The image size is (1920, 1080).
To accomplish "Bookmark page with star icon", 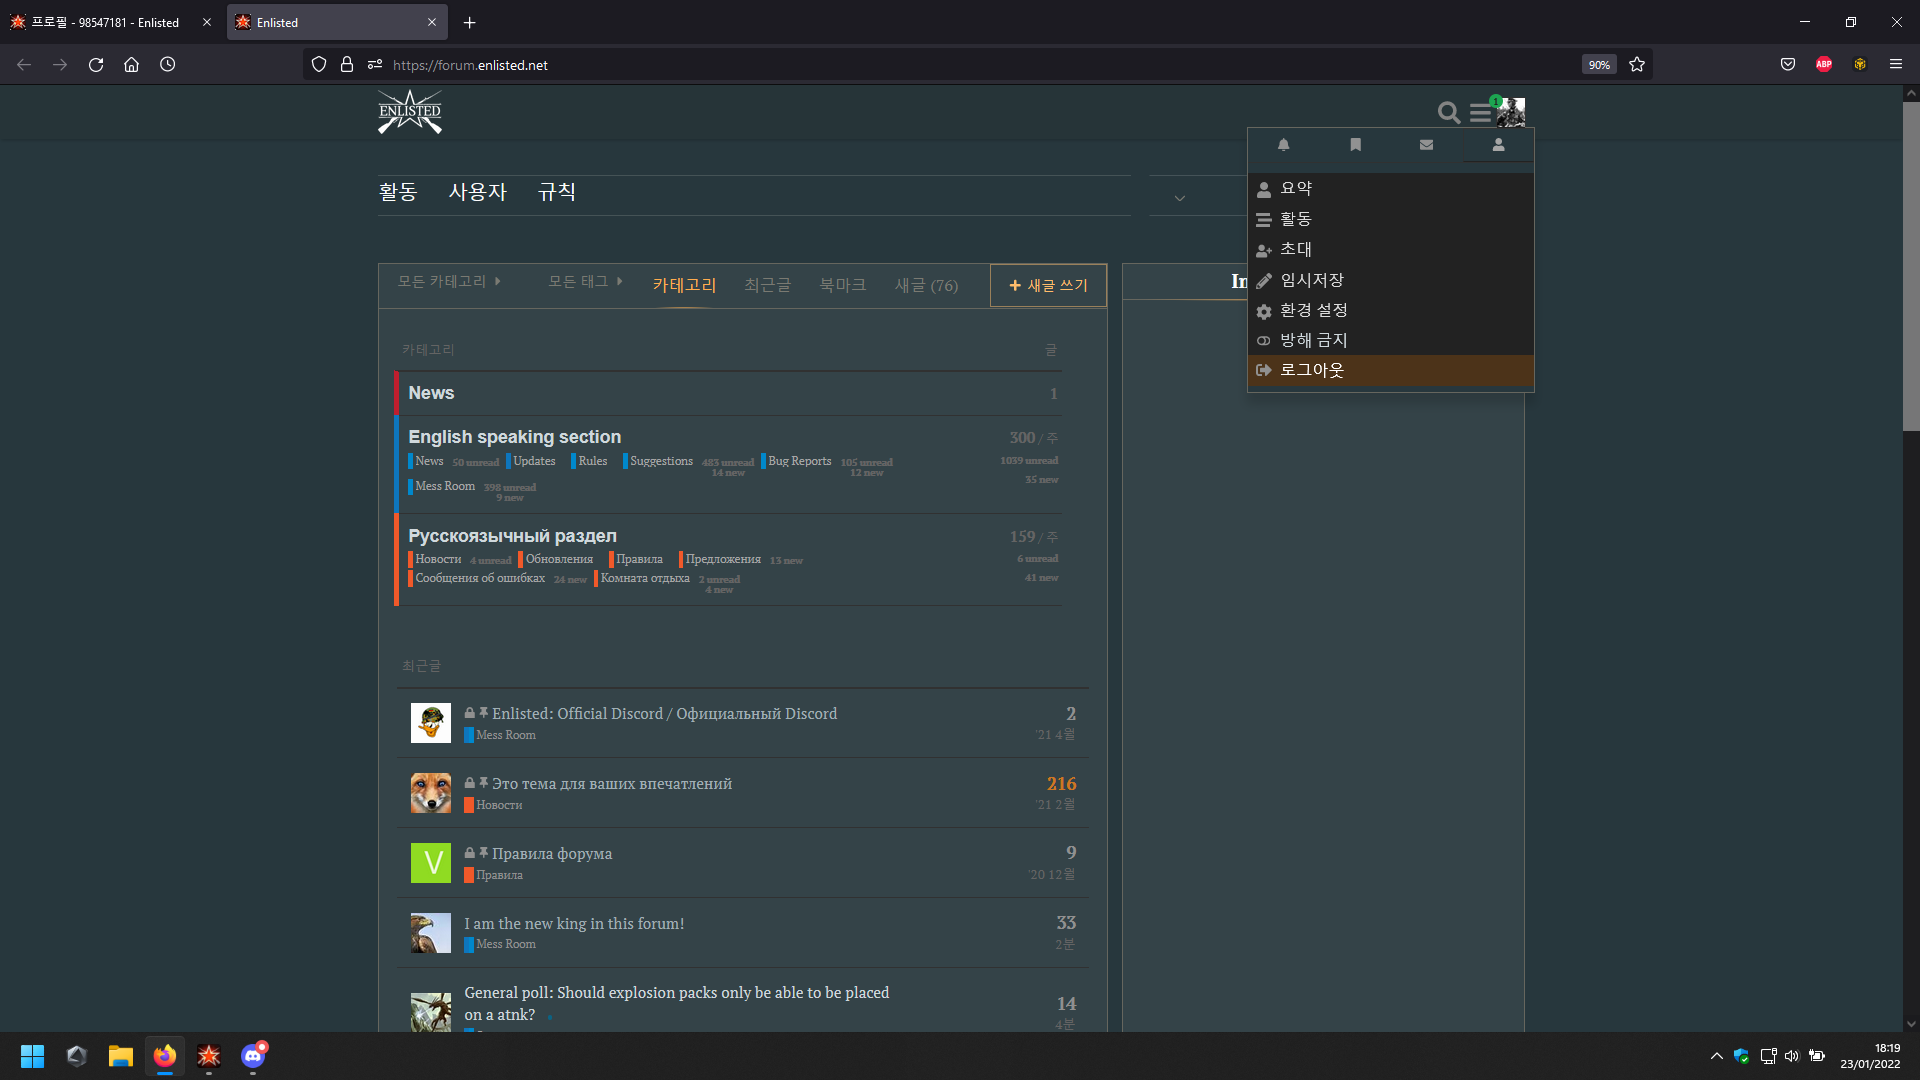I will pyautogui.click(x=1637, y=65).
